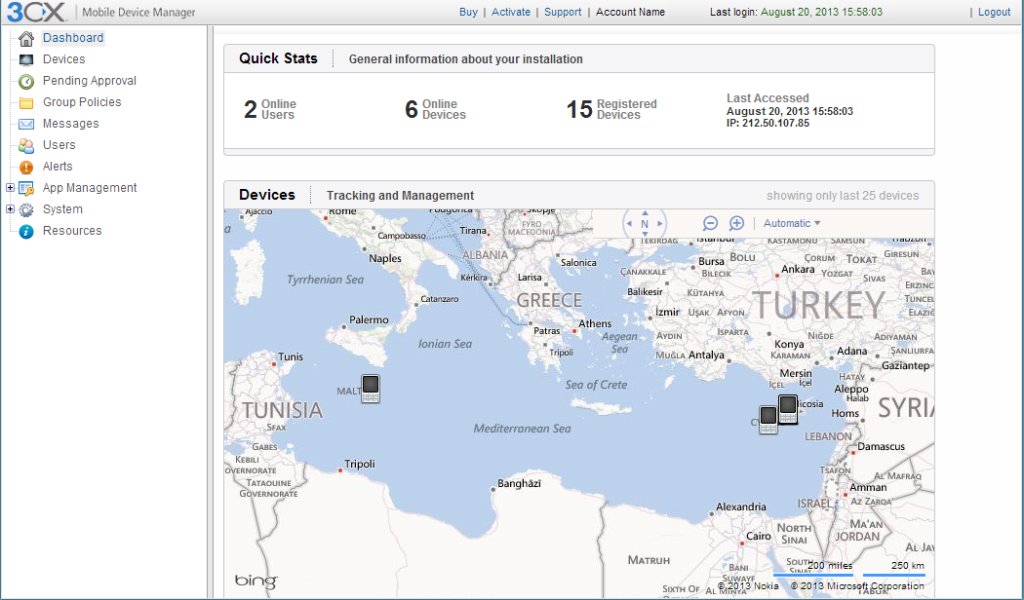Open Resources in the sidebar
Viewport: 1024px width, 600px height.
pos(72,231)
